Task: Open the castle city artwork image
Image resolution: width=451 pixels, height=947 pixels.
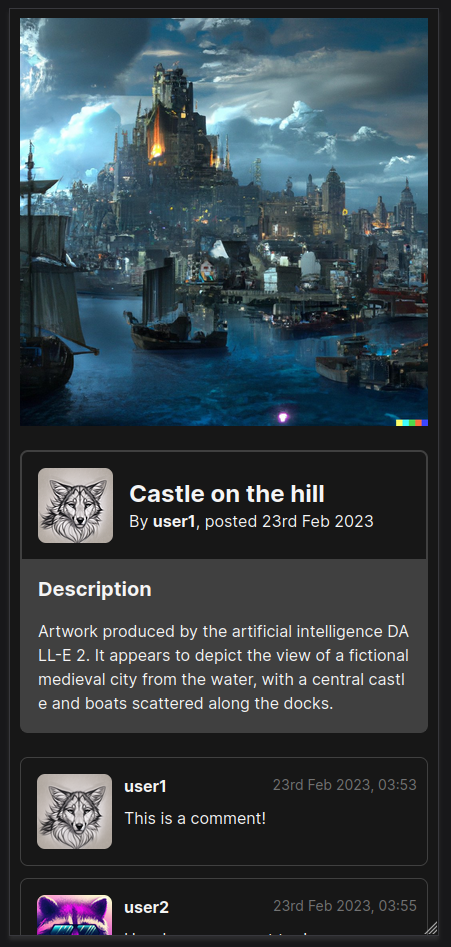Action: [x=224, y=222]
